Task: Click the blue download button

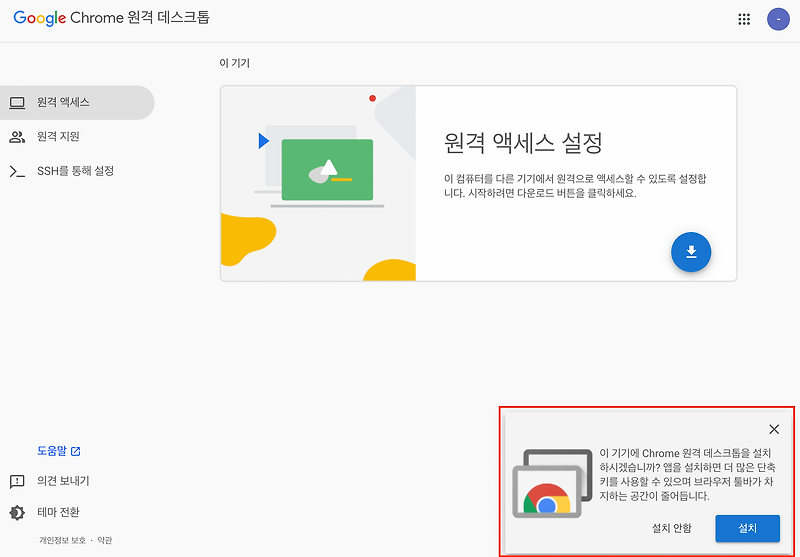Action: coord(691,252)
